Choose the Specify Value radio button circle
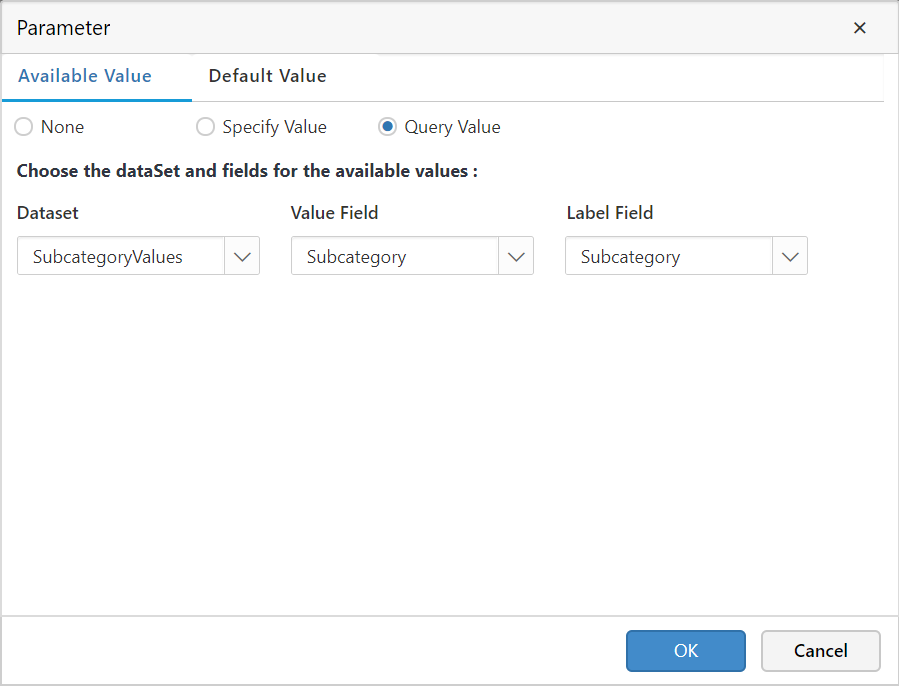 tap(205, 127)
